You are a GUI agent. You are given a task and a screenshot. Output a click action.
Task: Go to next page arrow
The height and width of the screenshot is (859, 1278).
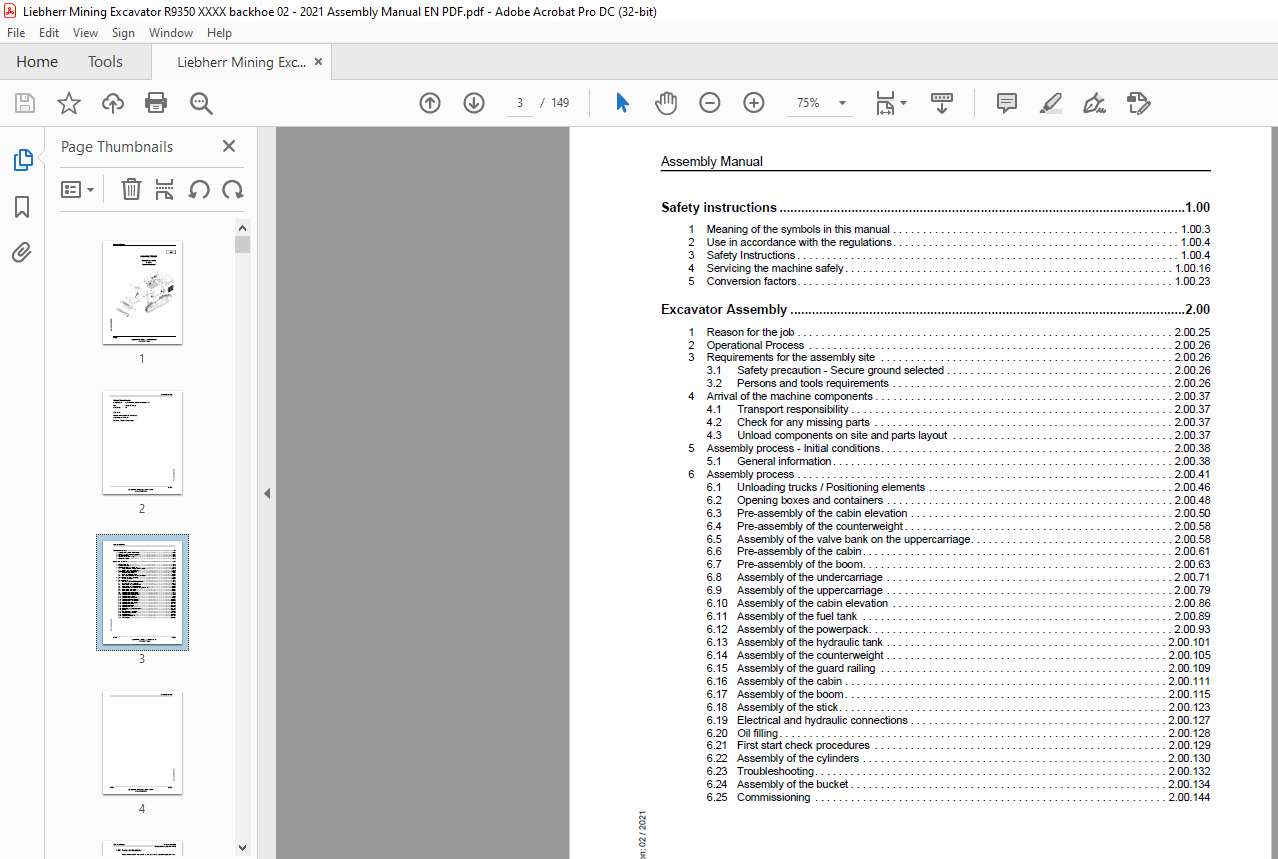tap(474, 103)
